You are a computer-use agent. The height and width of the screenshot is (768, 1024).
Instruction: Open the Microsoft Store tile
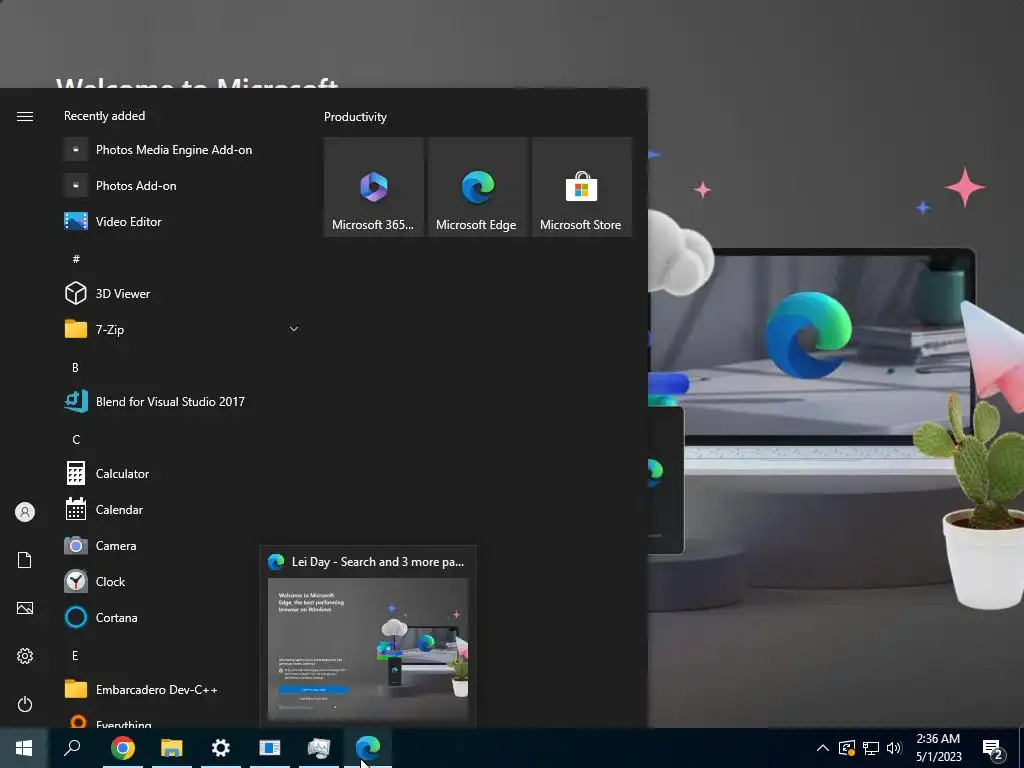pyautogui.click(x=581, y=187)
